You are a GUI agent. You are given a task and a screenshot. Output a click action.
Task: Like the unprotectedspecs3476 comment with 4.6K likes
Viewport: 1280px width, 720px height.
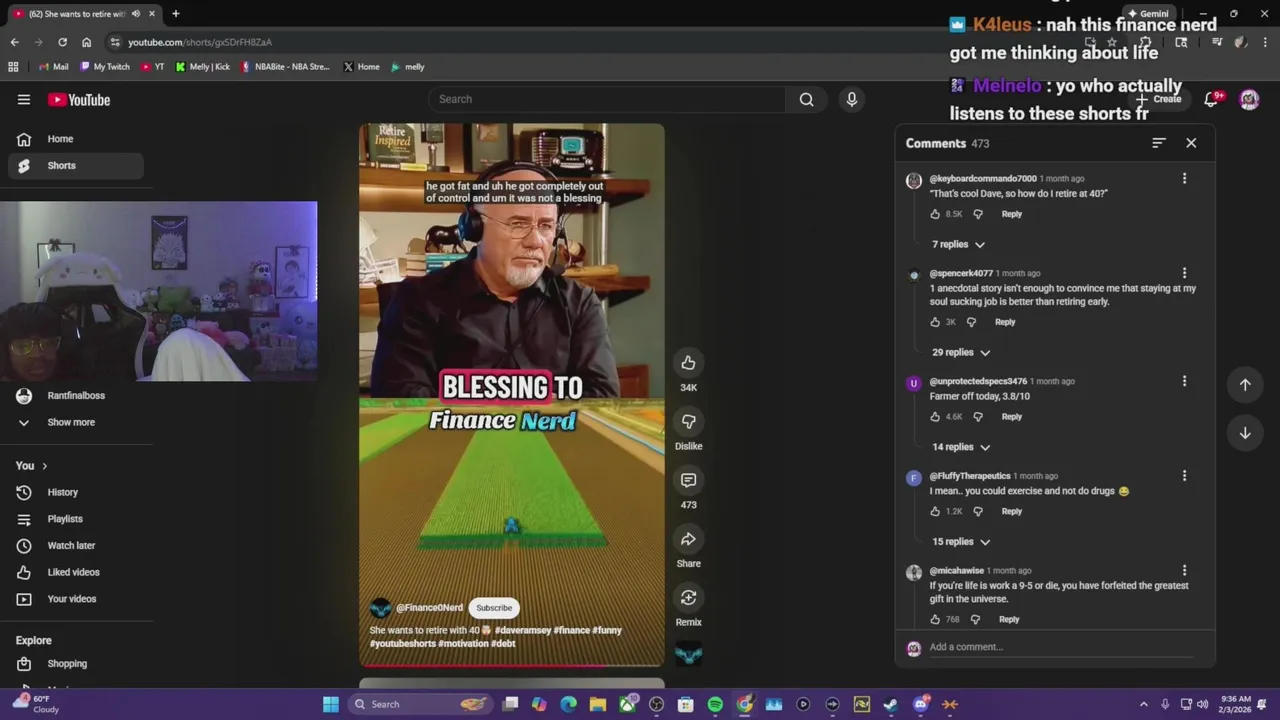coord(935,417)
